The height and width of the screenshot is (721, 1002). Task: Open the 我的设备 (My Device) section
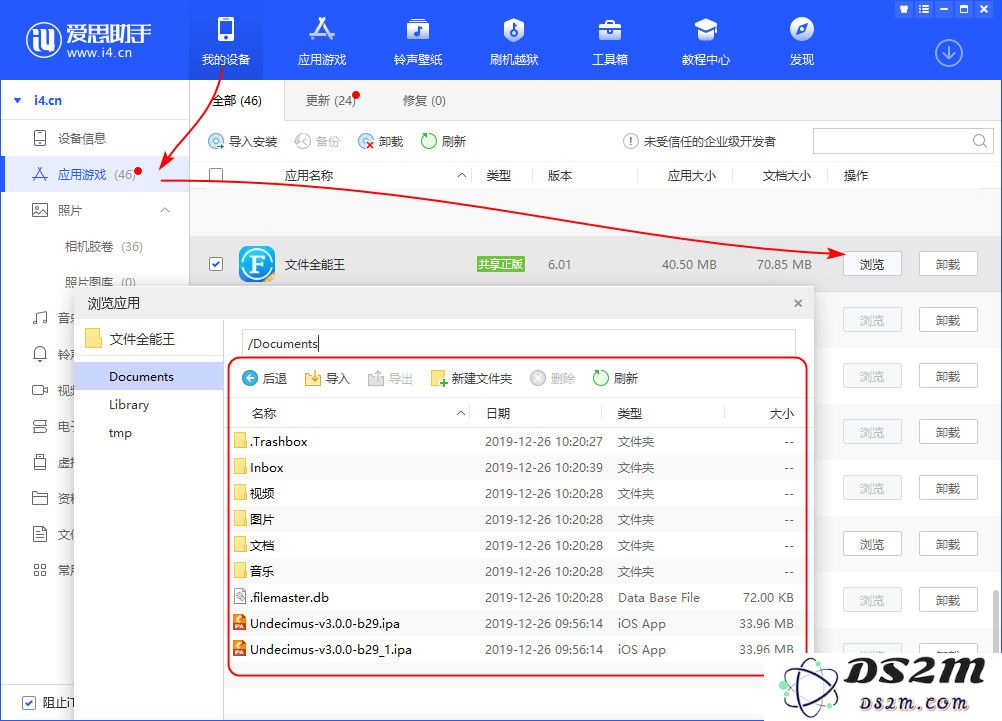pos(226,41)
